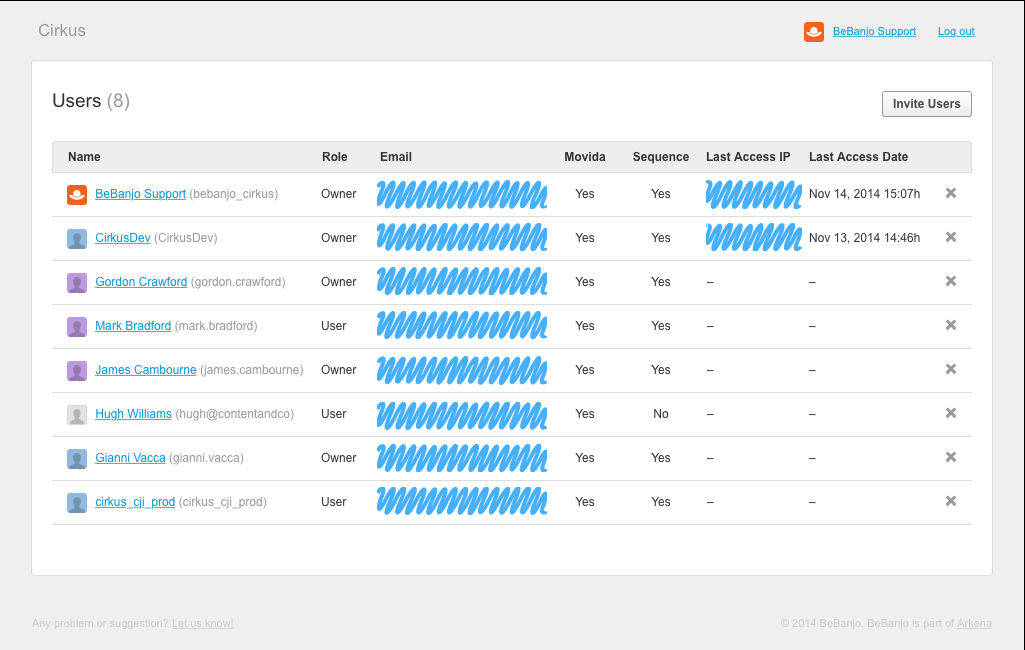This screenshot has width=1025, height=650.
Task: Follow the Arkena footer link
Action: pyautogui.click(x=974, y=624)
